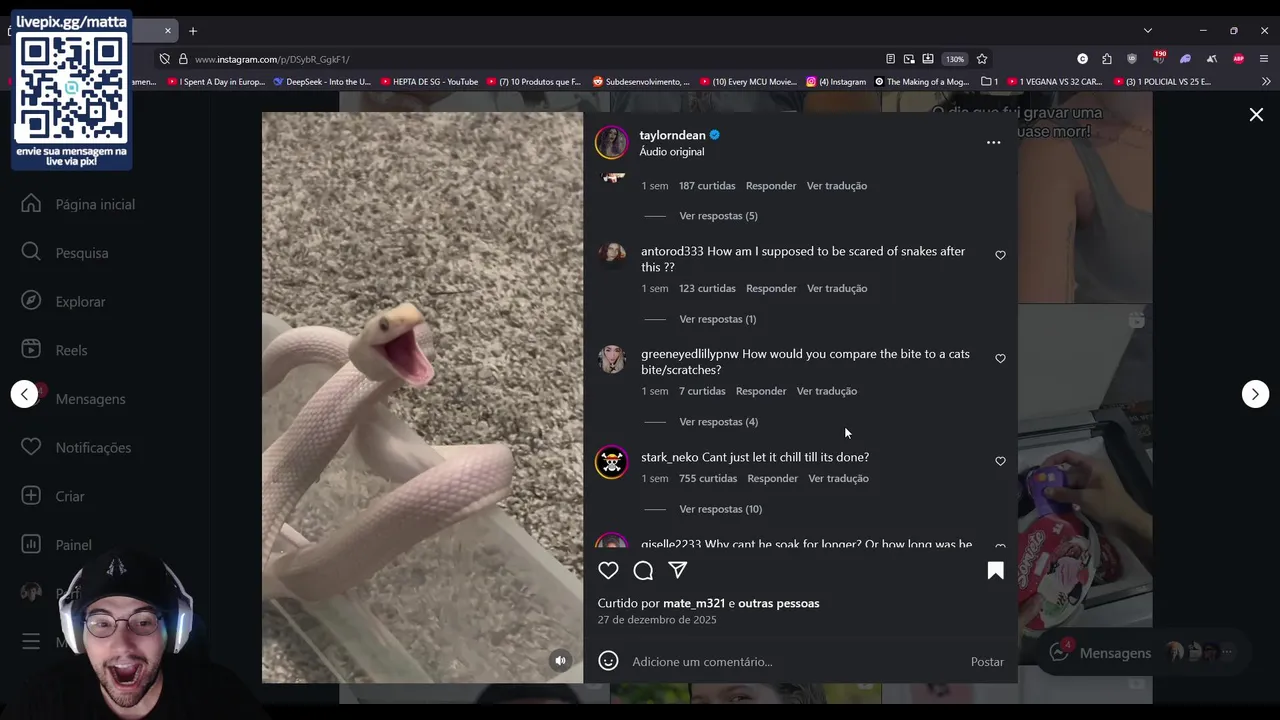This screenshot has width=1280, height=720.
Task: Go to the next post arrow
Action: (1255, 394)
